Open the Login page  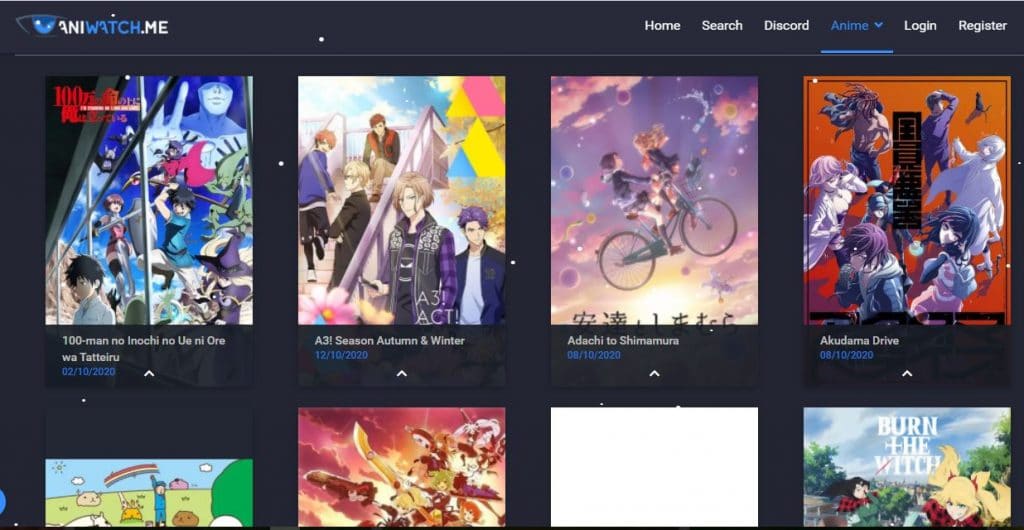click(x=920, y=25)
